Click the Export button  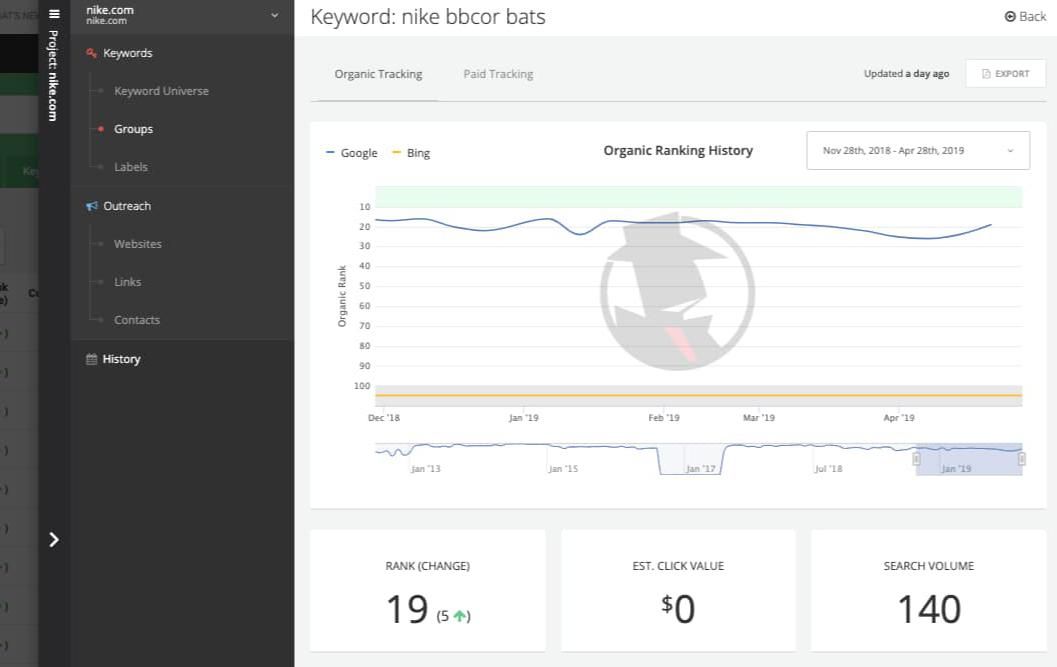point(1005,74)
